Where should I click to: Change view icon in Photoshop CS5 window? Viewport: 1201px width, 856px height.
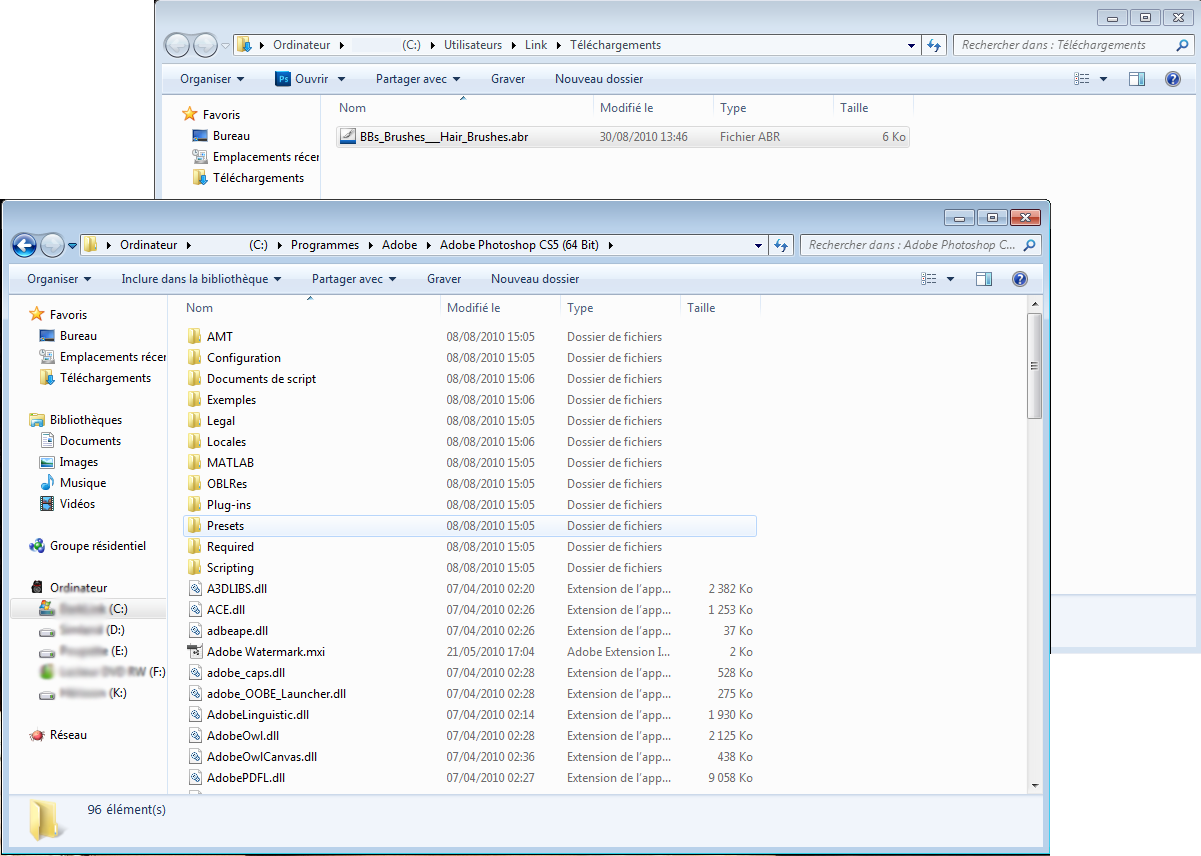928,279
